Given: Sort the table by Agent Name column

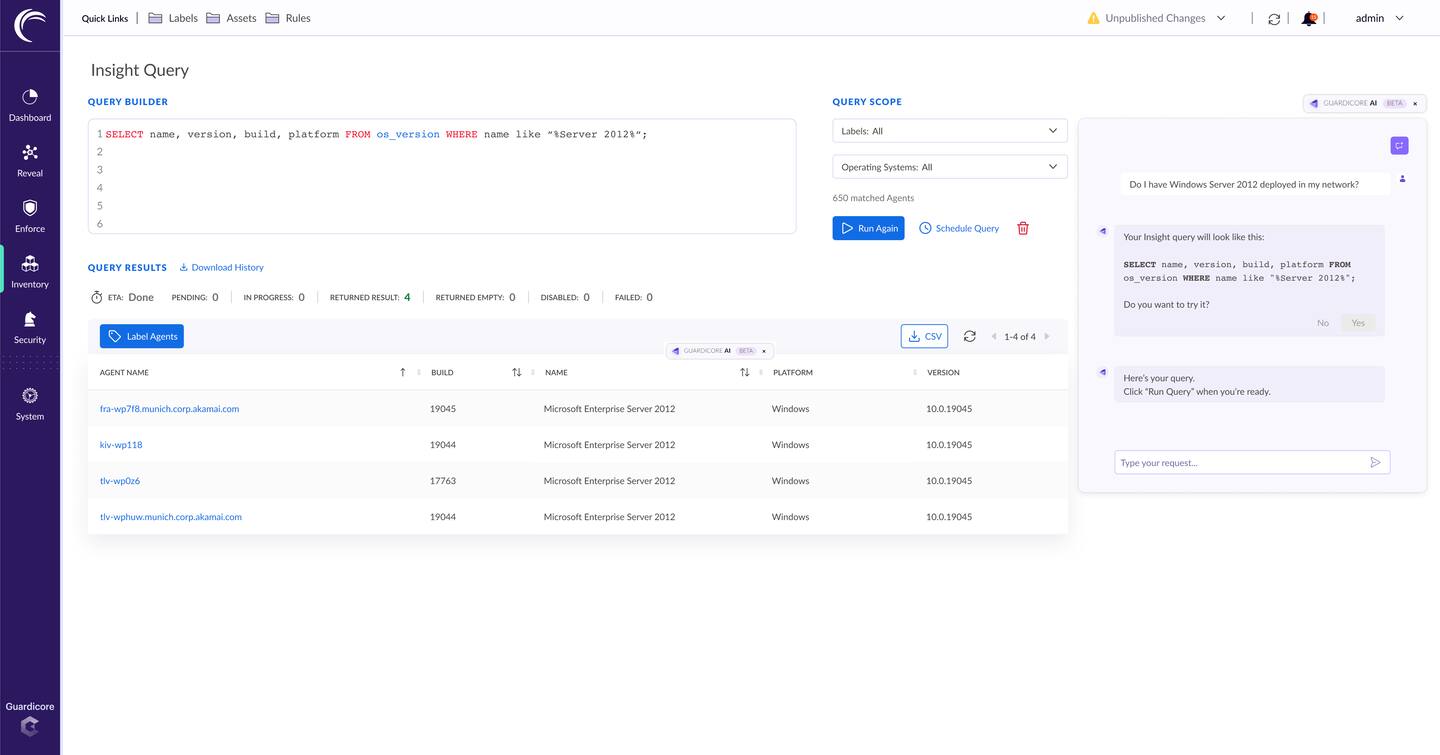Looking at the screenshot, I should [x=402, y=372].
